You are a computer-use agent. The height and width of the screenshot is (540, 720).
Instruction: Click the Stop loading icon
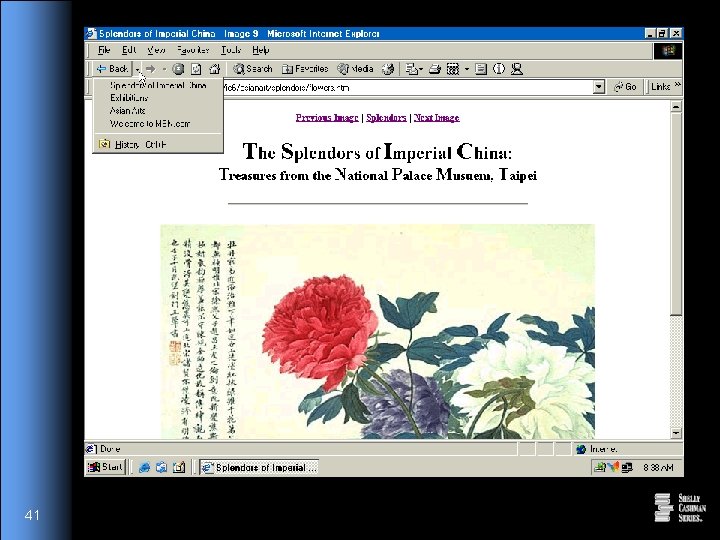pos(178,69)
